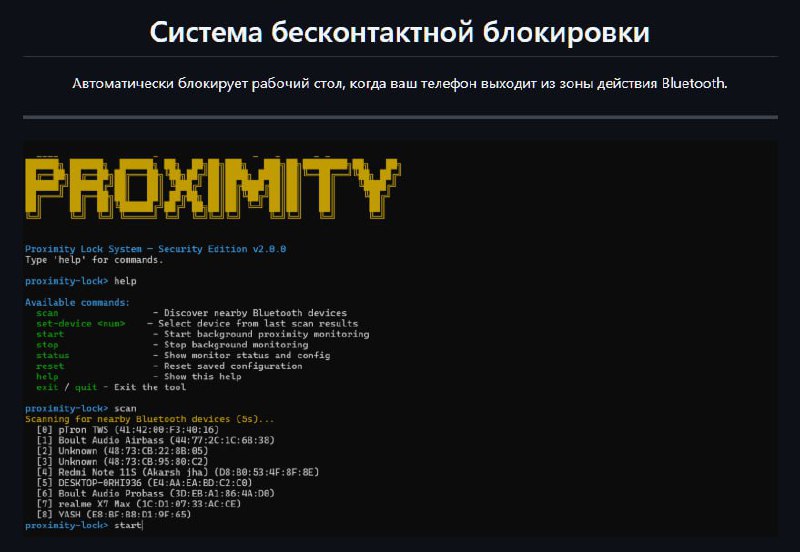Click the "Система бесконтактной блокировки" page heading

400,32
